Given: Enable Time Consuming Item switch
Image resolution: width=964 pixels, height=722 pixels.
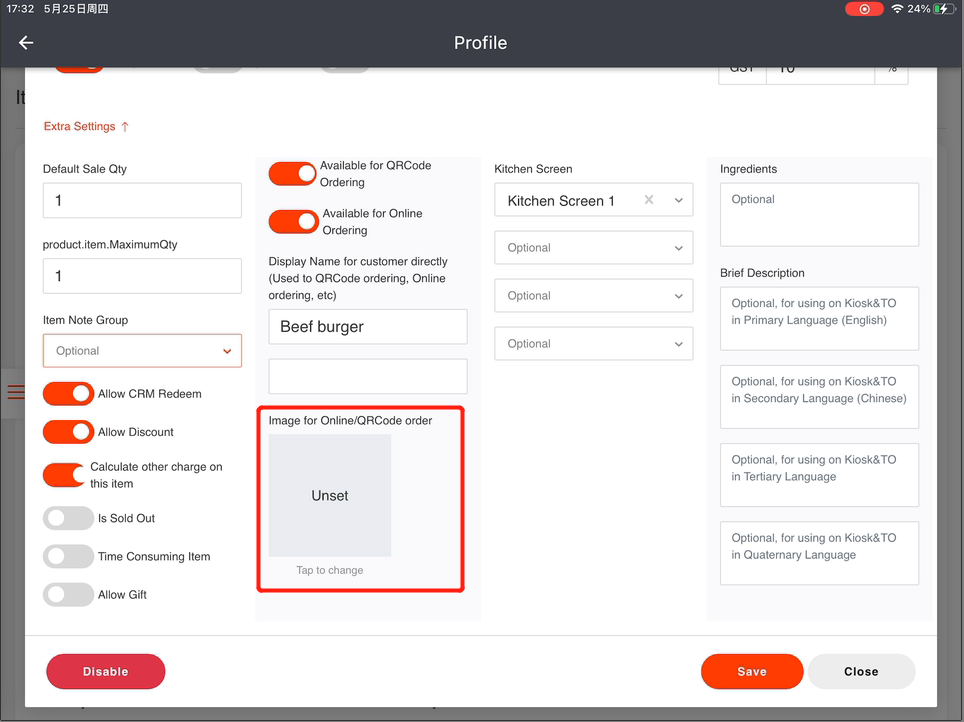Looking at the screenshot, I should click(68, 556).
